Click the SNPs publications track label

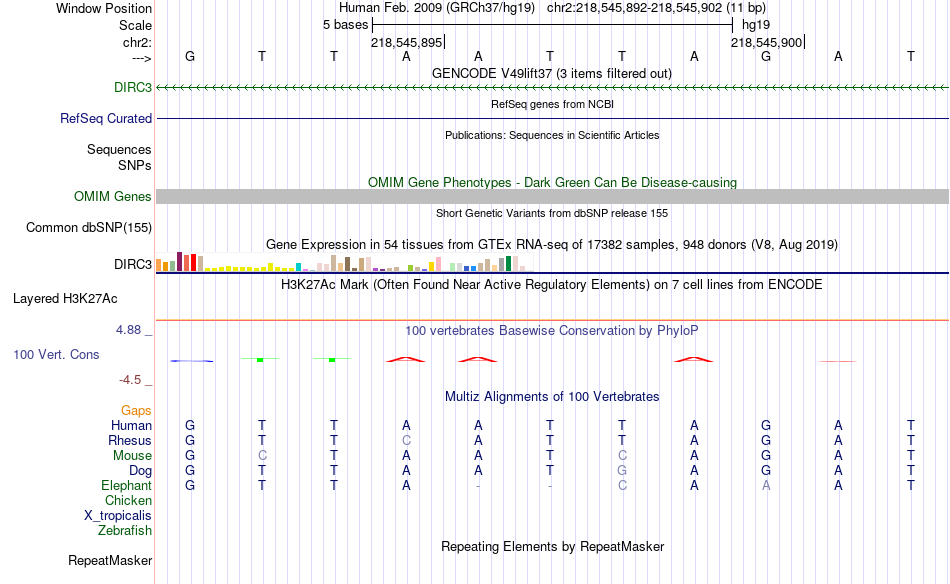(135, 165)
